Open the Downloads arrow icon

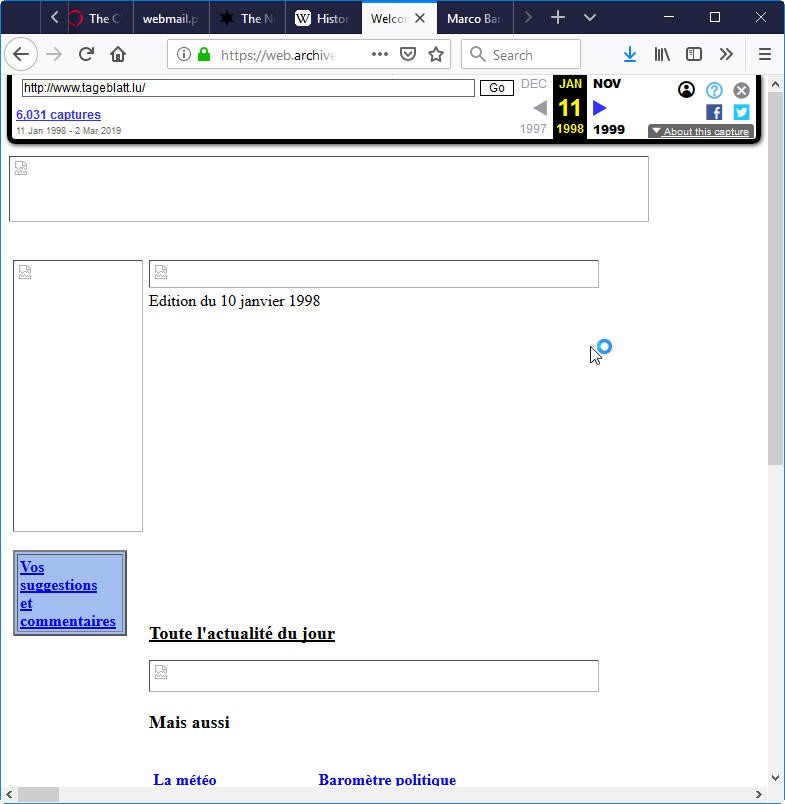[630, 55]
